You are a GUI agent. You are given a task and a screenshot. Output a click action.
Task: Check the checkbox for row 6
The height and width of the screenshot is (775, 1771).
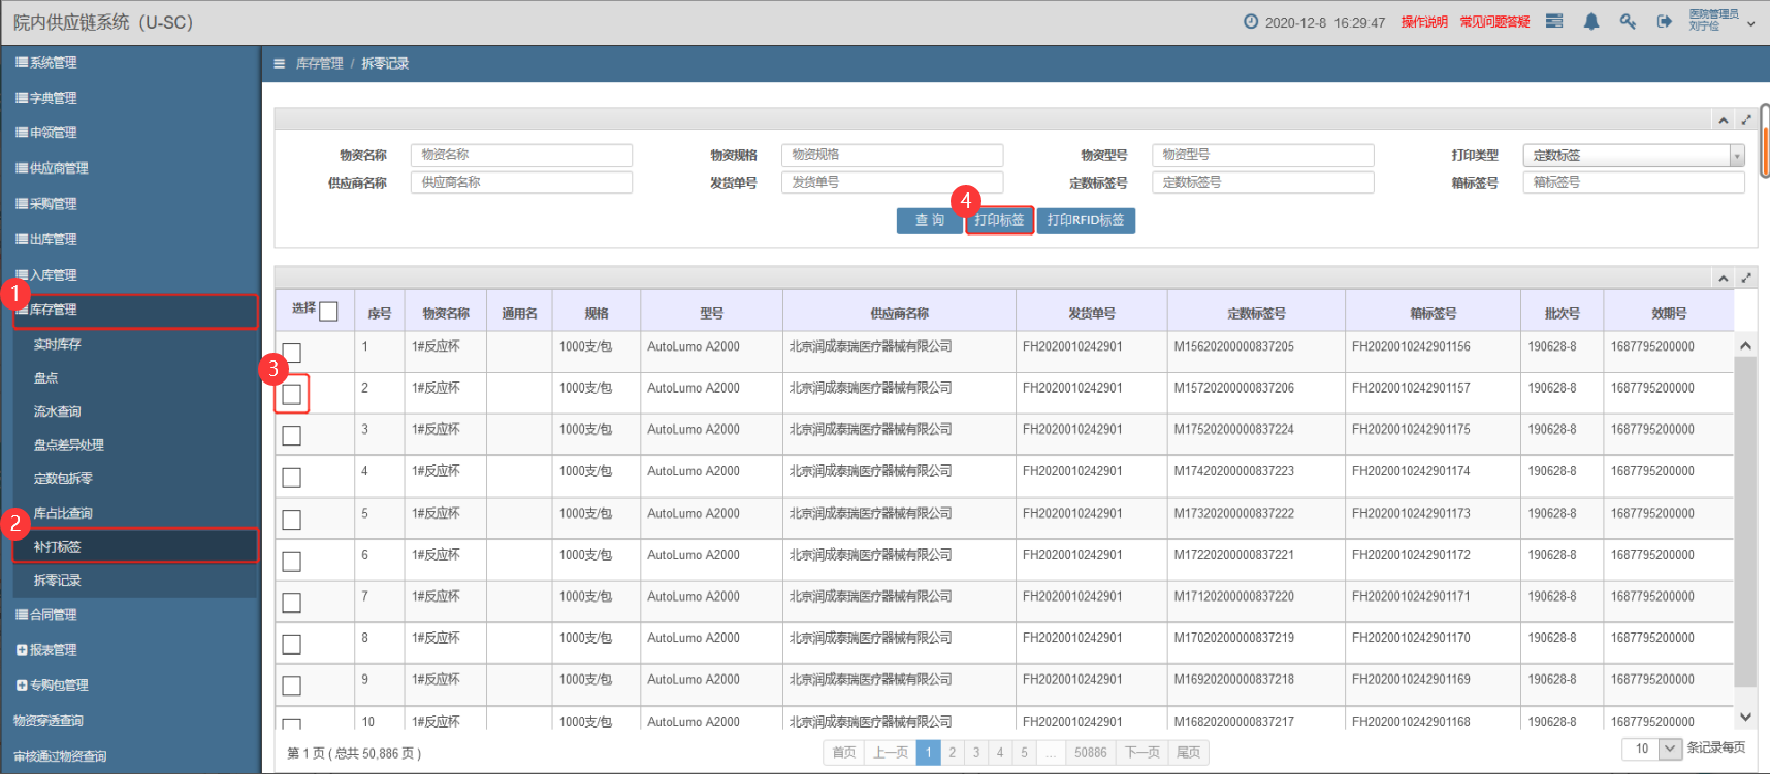(291, 561)
